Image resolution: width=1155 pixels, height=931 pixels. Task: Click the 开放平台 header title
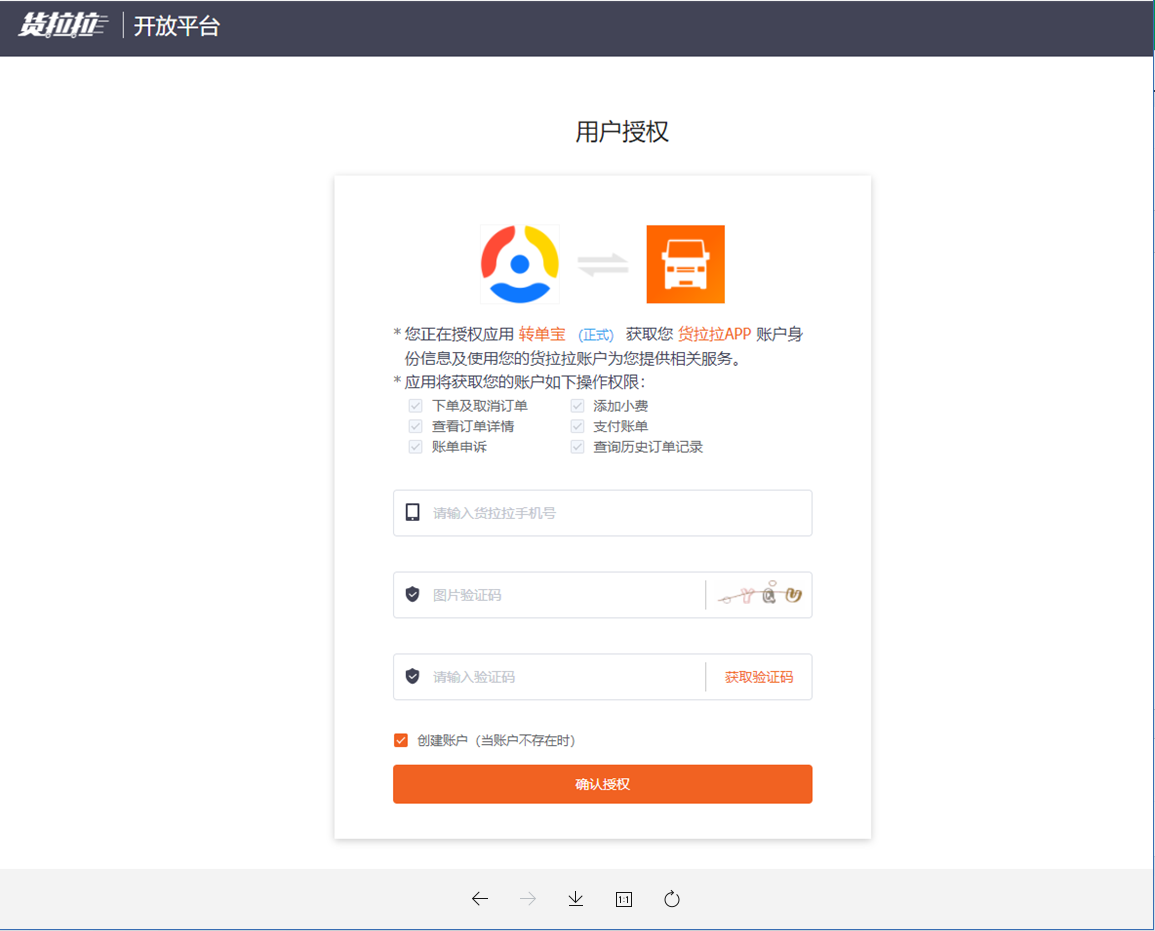tap(177, 26)
